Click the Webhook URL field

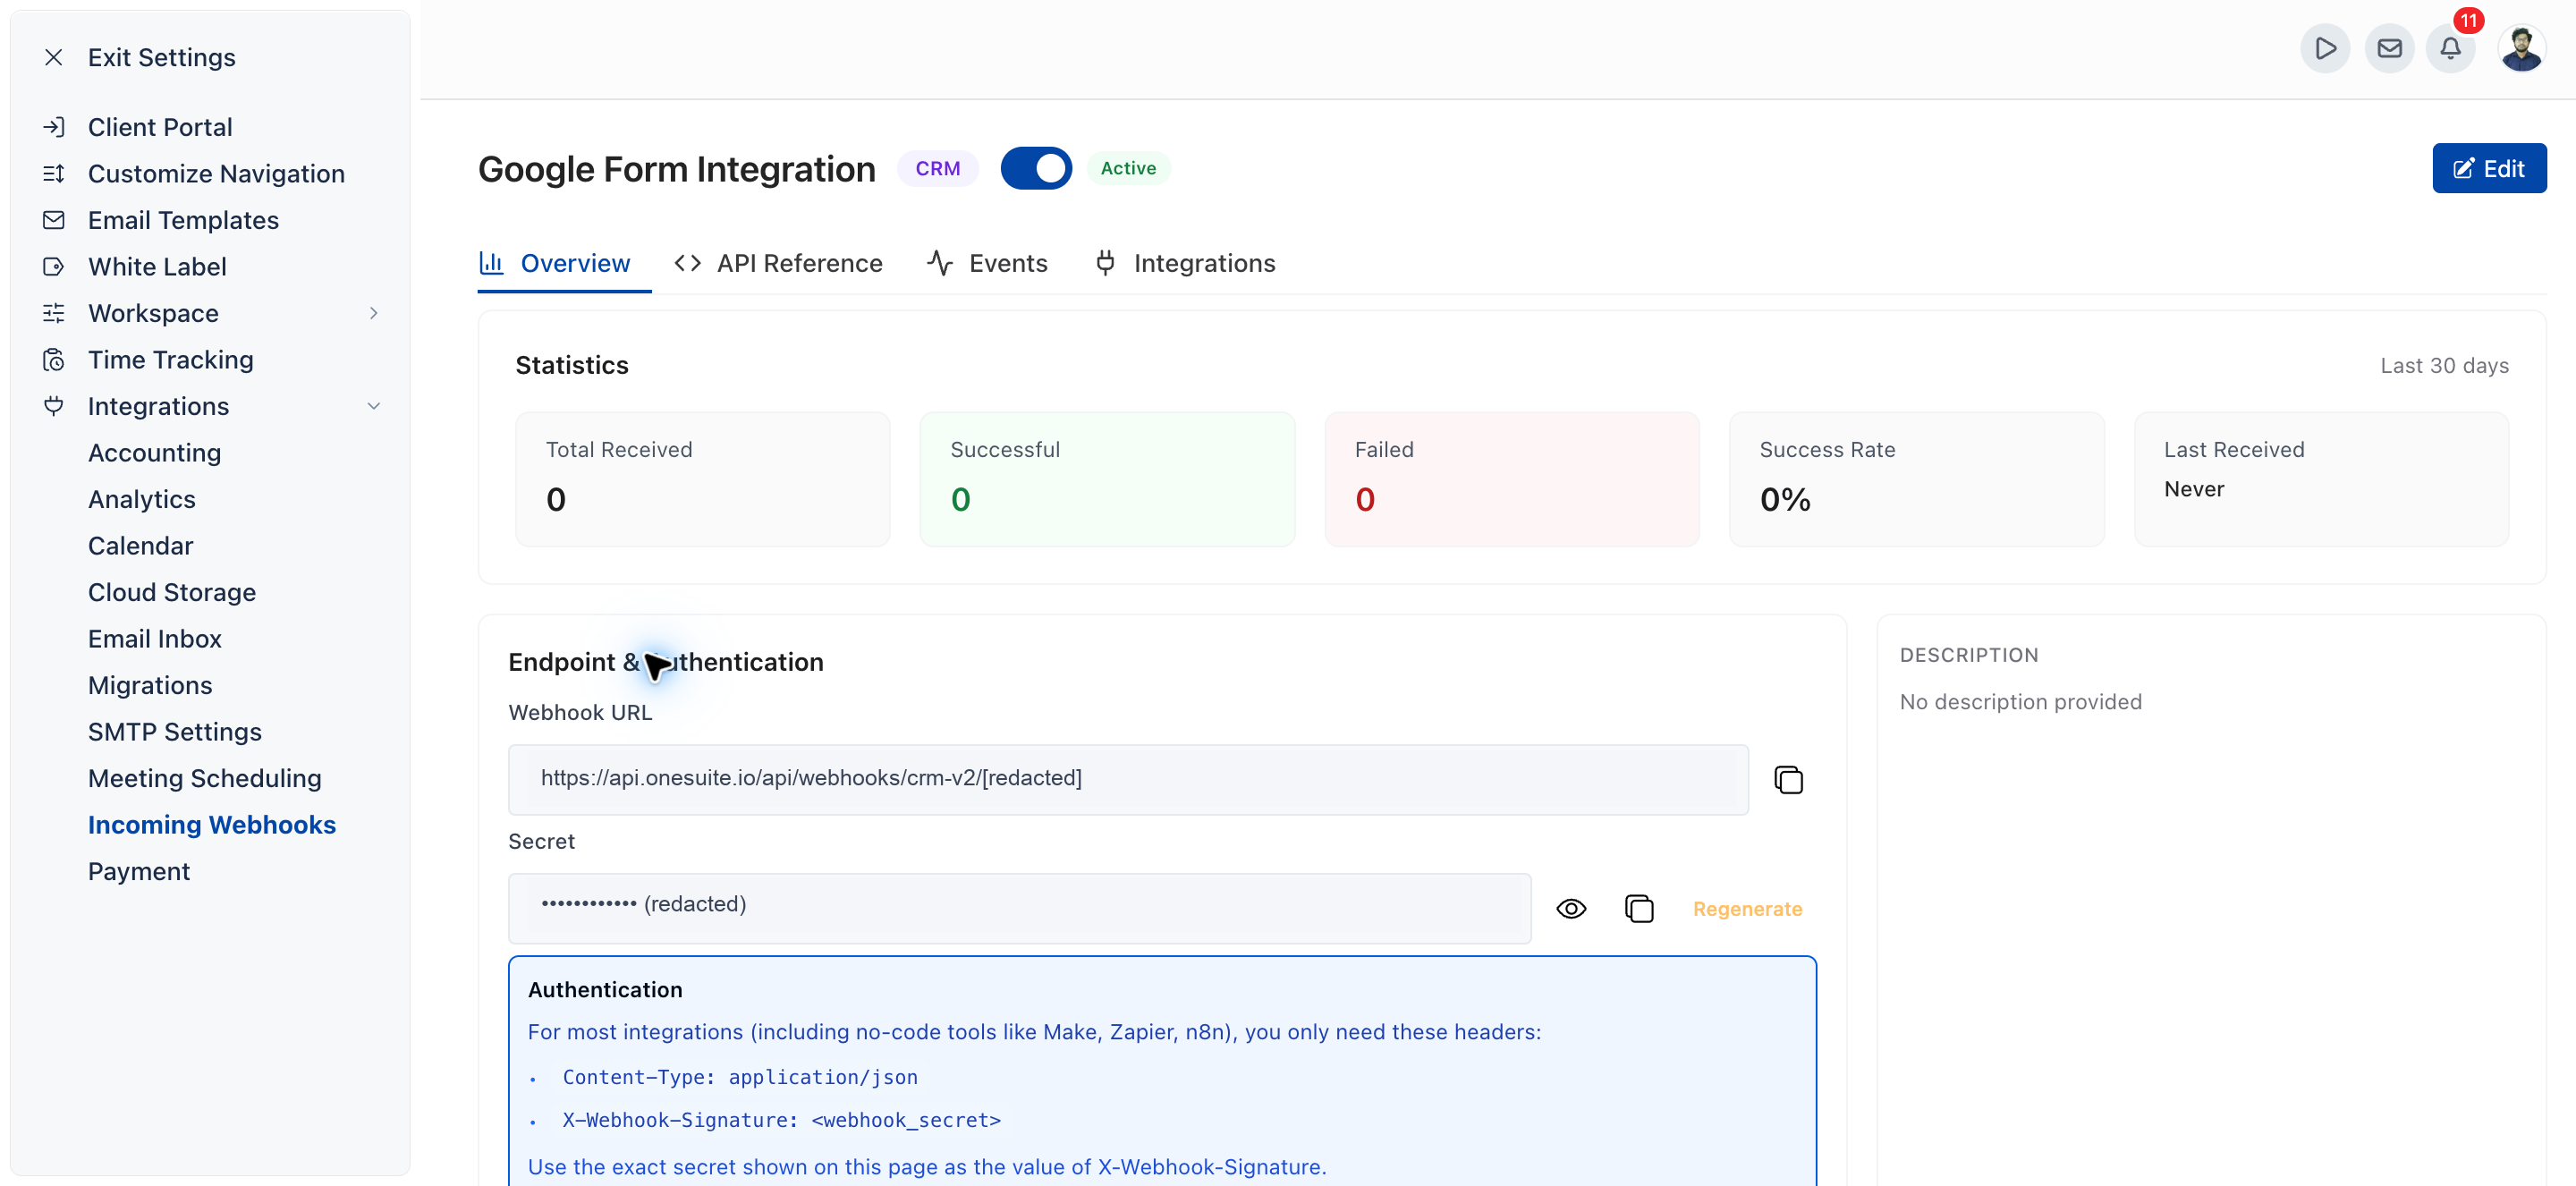click(1128, 779)
